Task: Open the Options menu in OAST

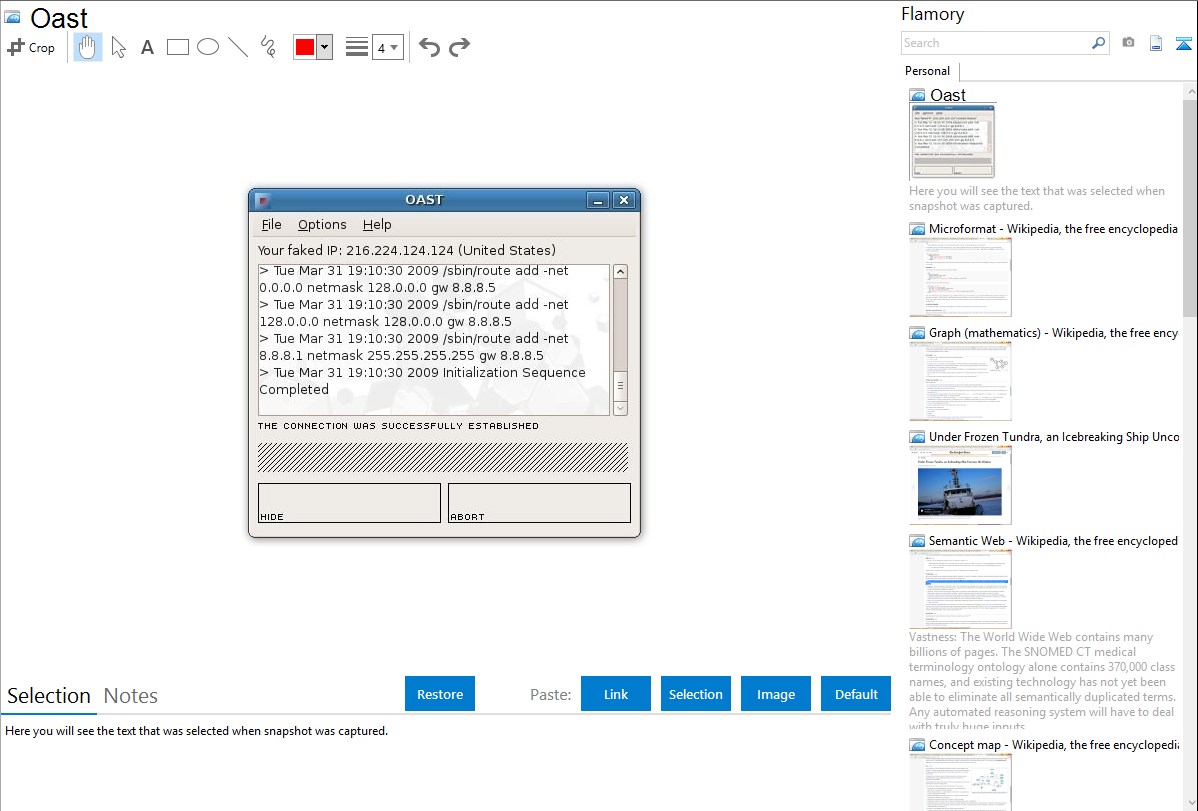Action: [x=322, y=224]
